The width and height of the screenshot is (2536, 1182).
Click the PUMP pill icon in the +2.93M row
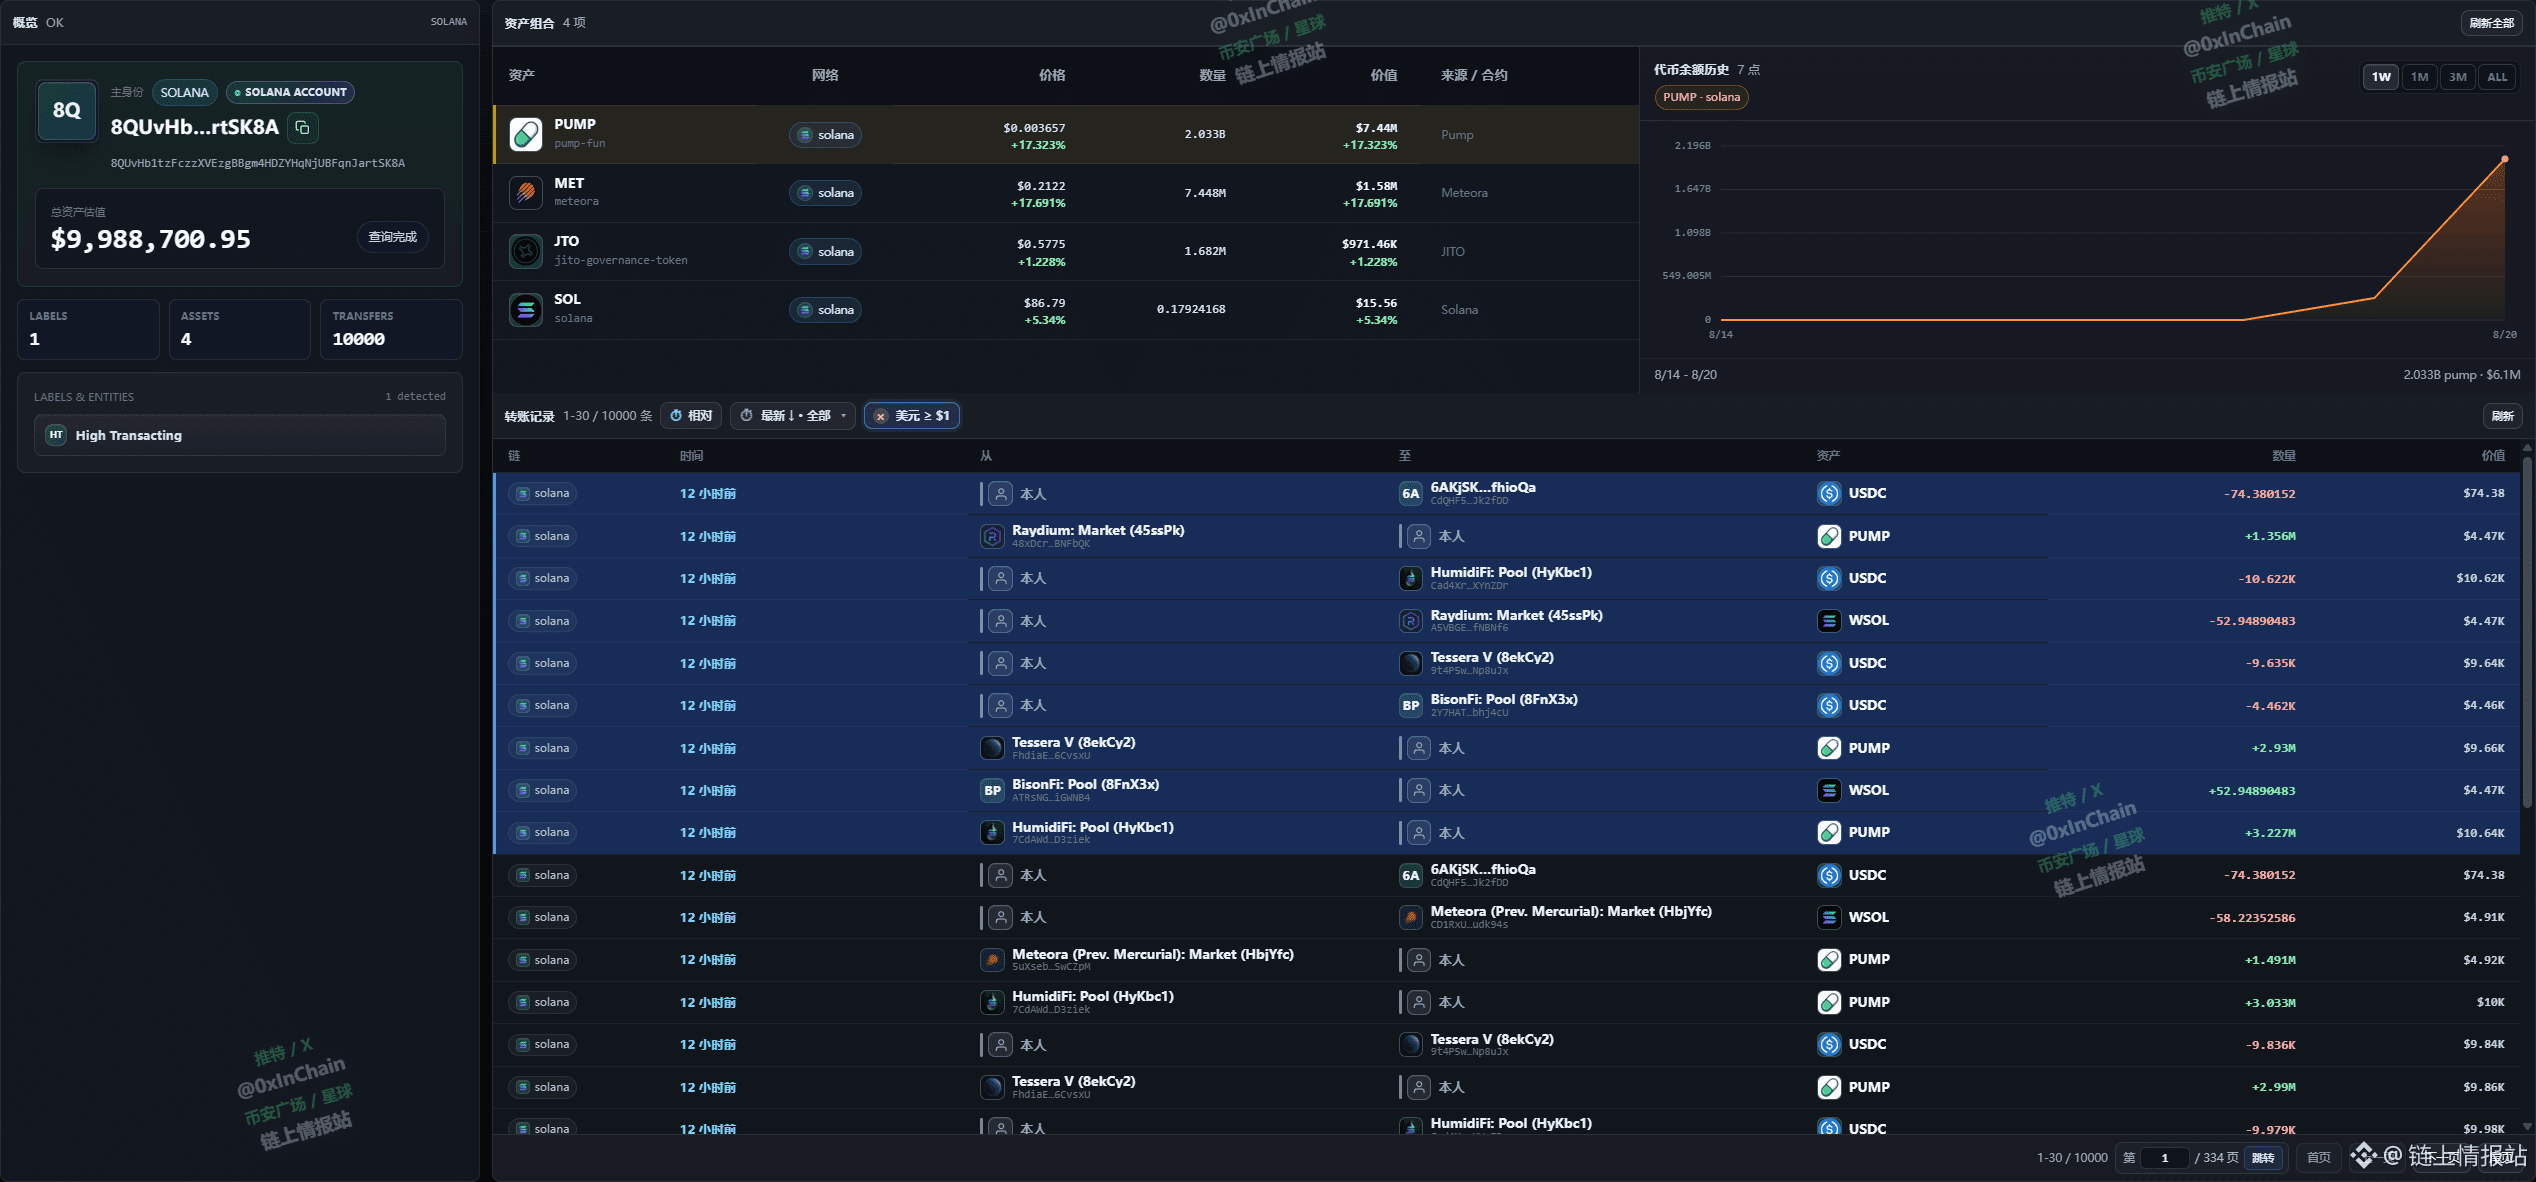[x=1829, y=748]
